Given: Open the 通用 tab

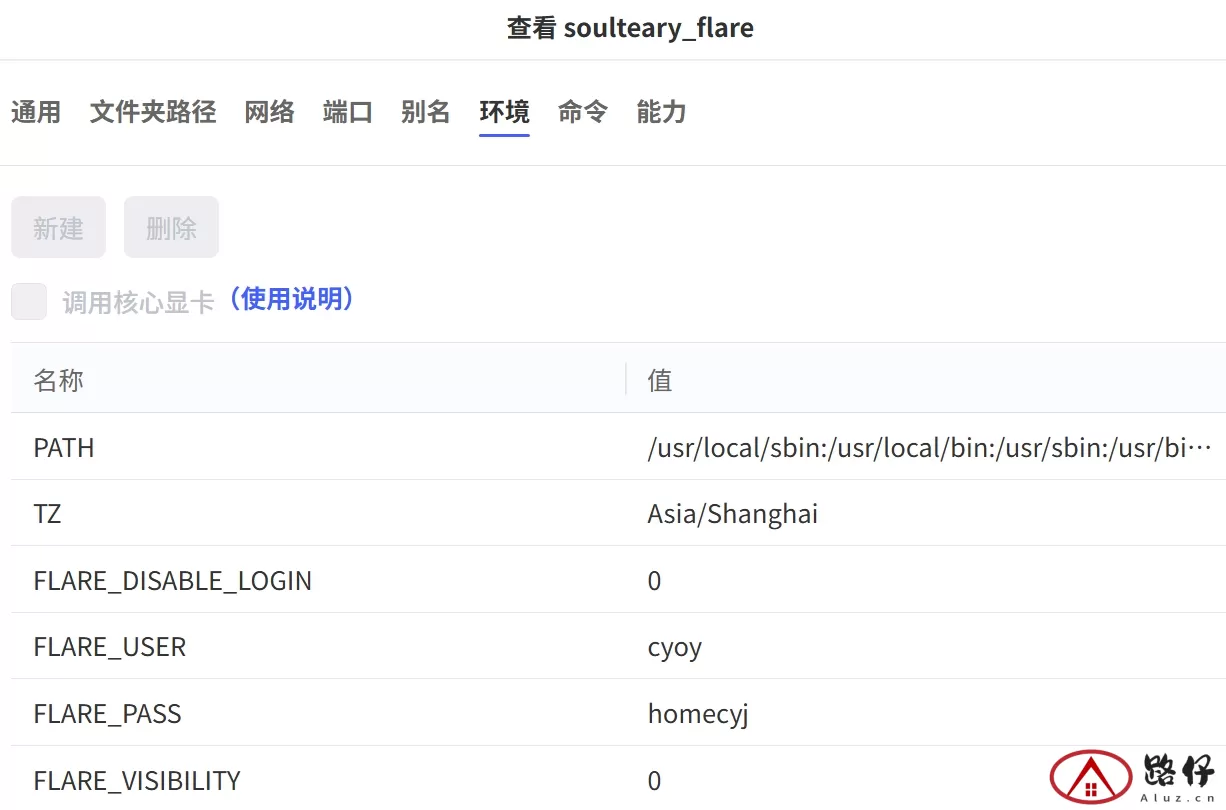Looking at the screenshot, I should 36,112.
